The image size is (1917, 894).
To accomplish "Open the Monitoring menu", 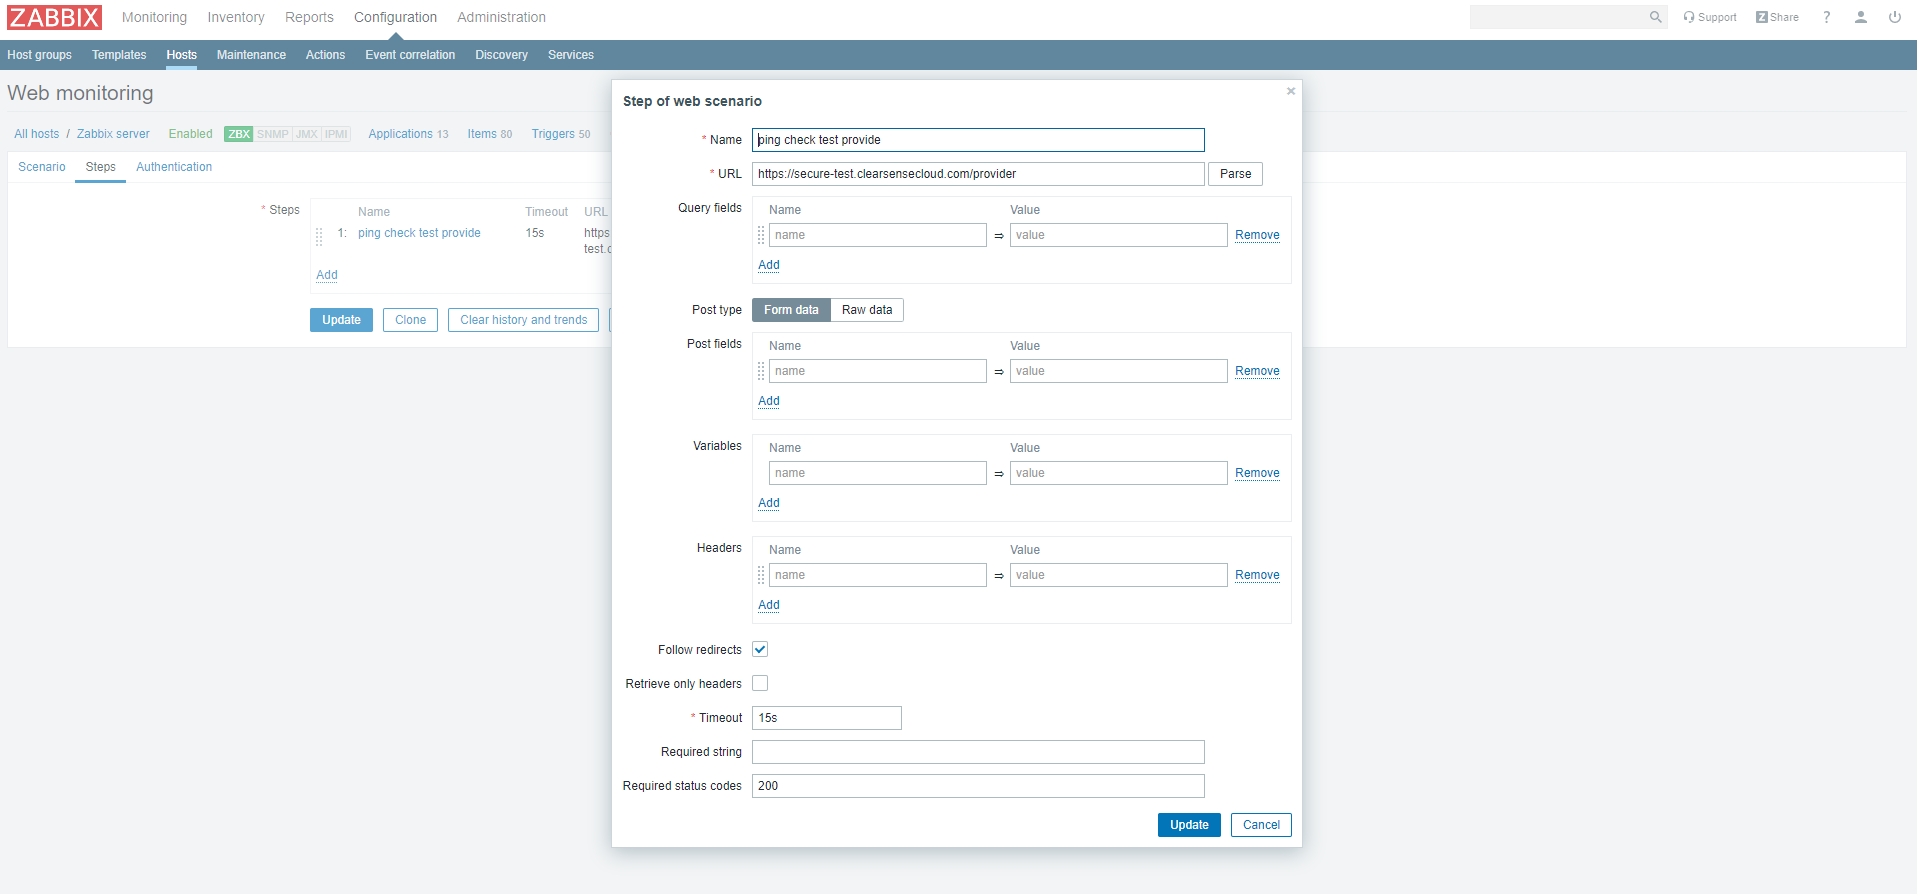I will pyautogui.click(x=154, y=17).
